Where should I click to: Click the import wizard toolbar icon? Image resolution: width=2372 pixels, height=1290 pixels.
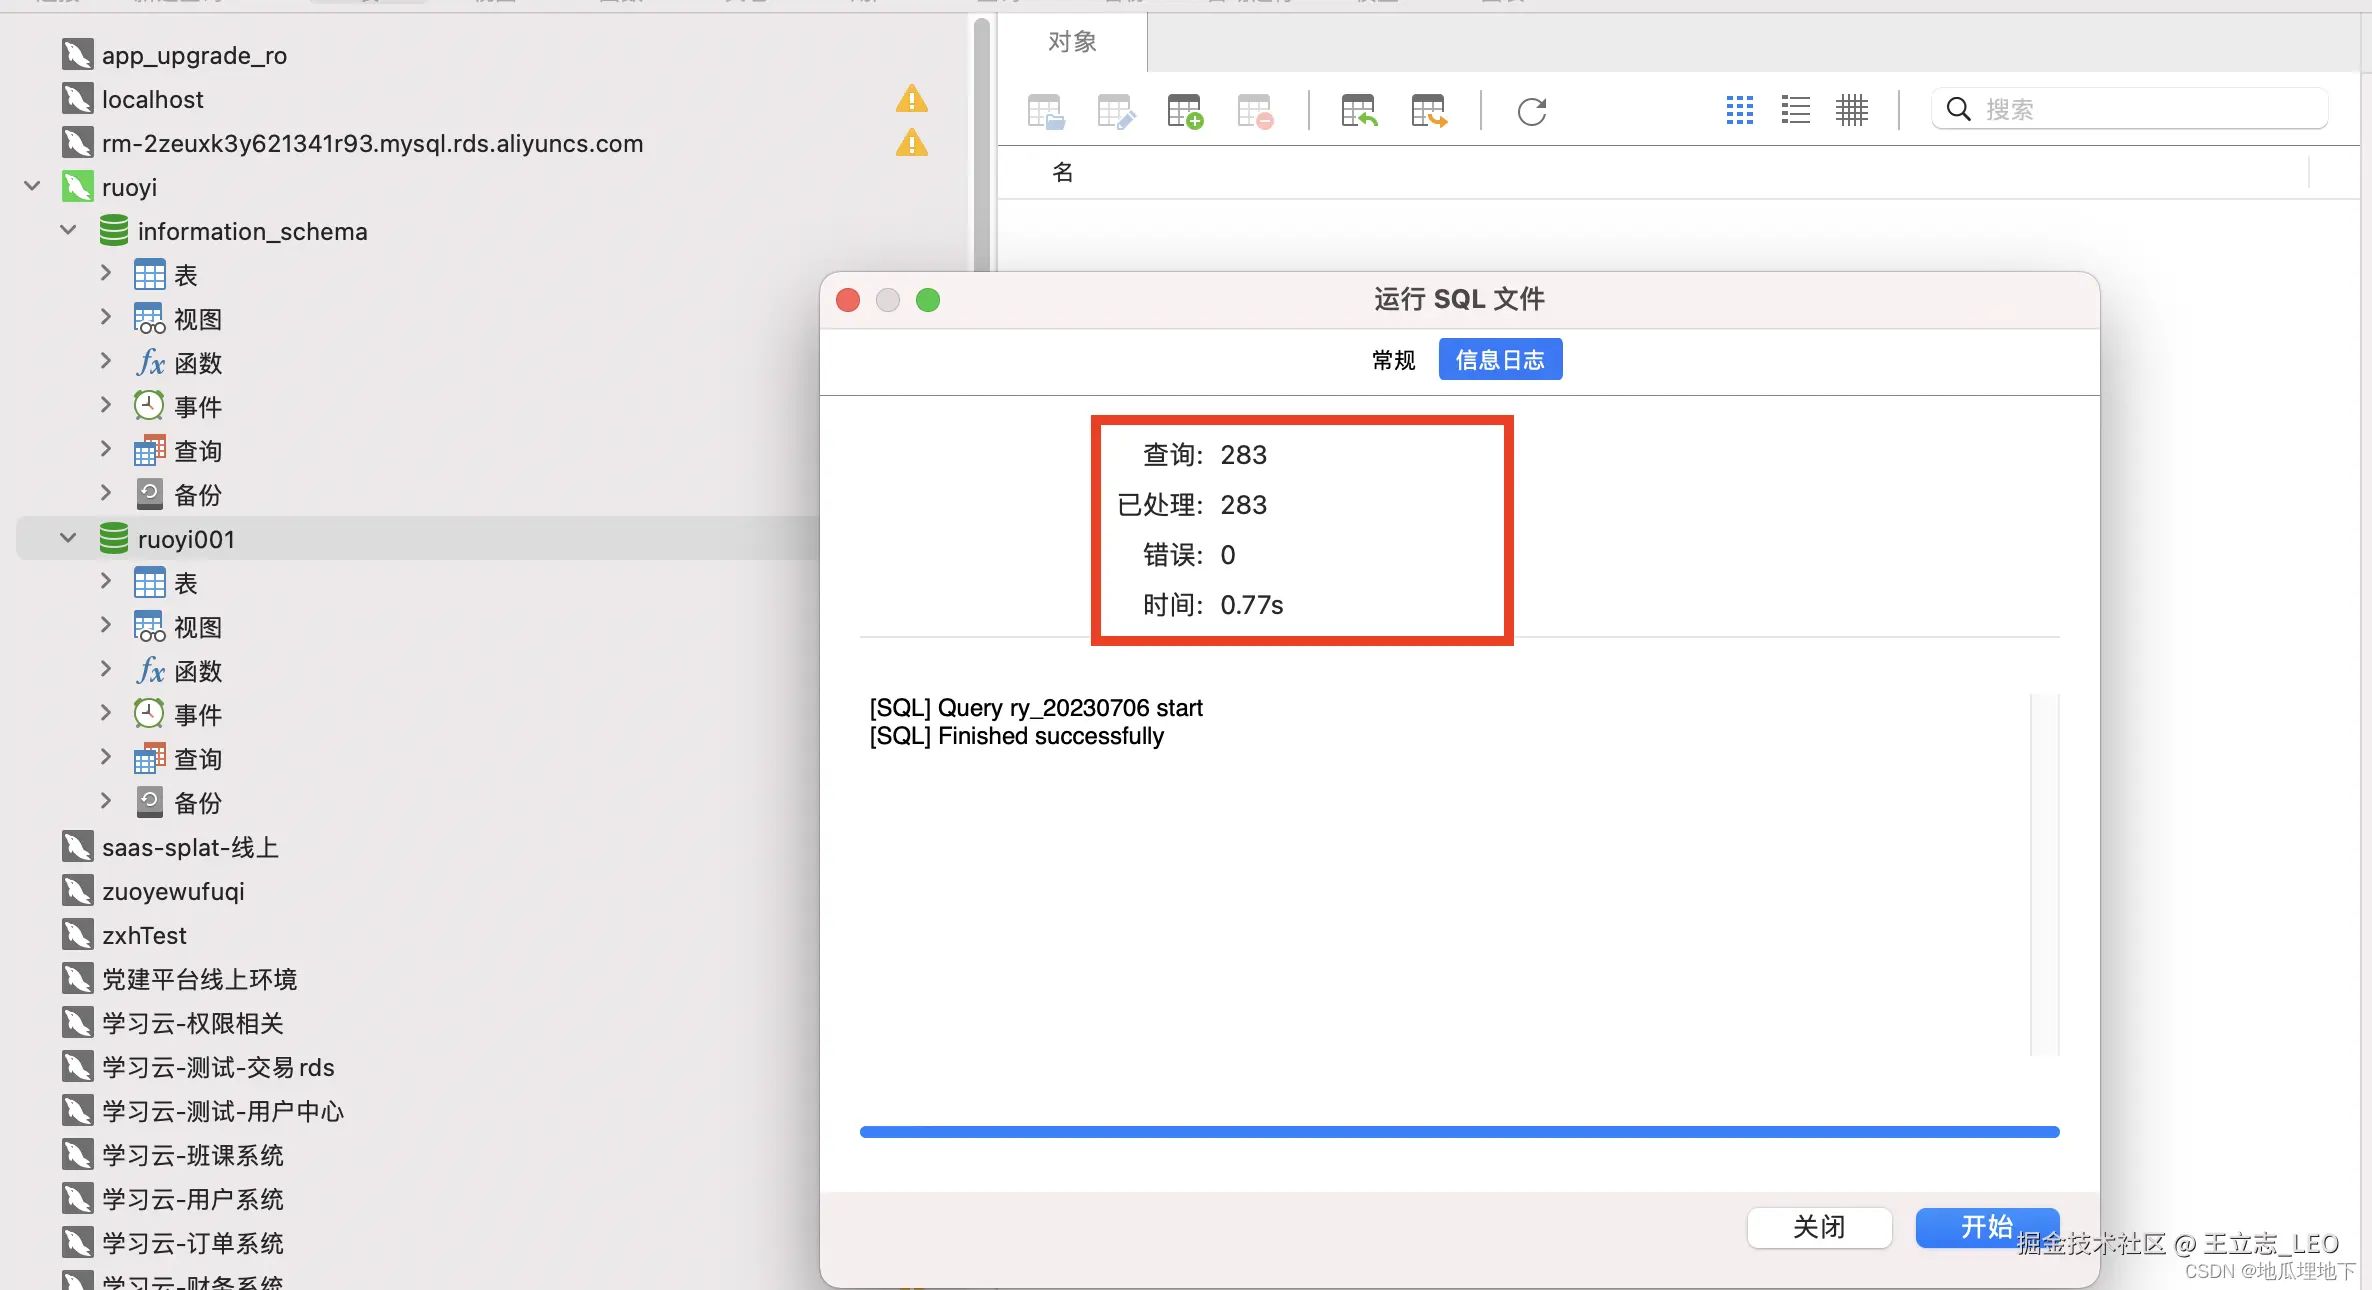(1358, 111)
